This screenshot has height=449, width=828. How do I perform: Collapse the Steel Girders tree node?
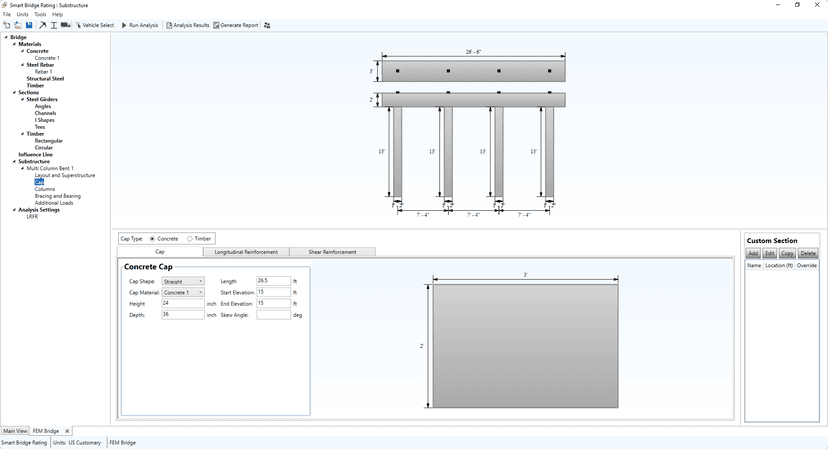coord(22,99)
